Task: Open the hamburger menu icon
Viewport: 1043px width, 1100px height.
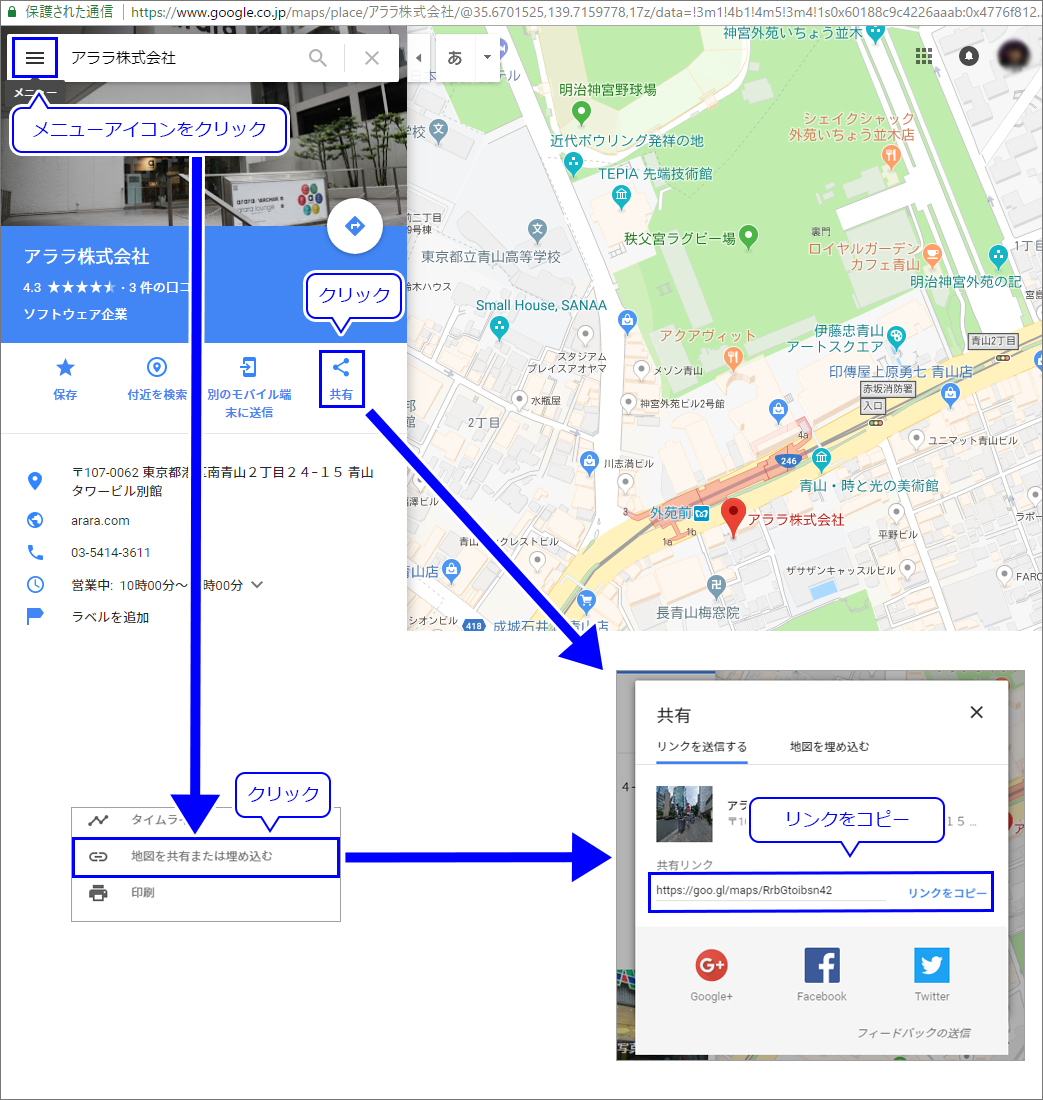Action: [x=34, y=58]
